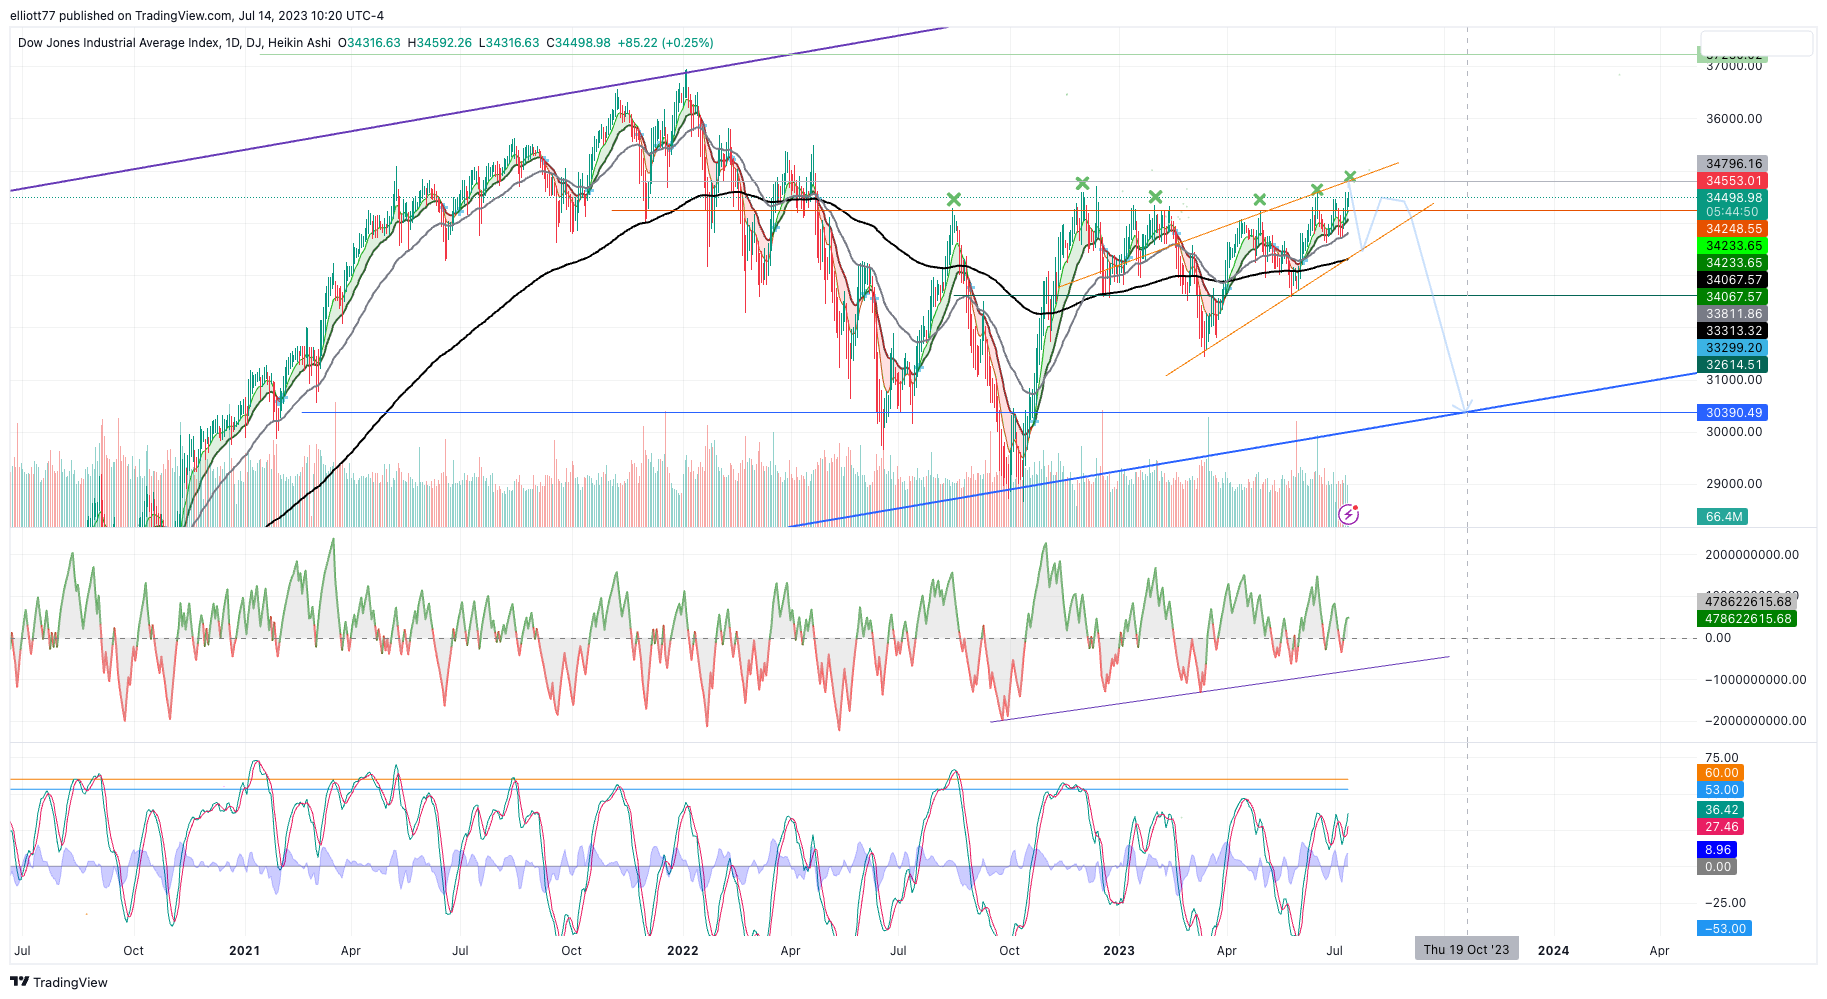Image resolution: width=1827 pixels, height=999 pixels.
Task: Click the pink 27.46 oscillator value label
Action: [1721, 827]
